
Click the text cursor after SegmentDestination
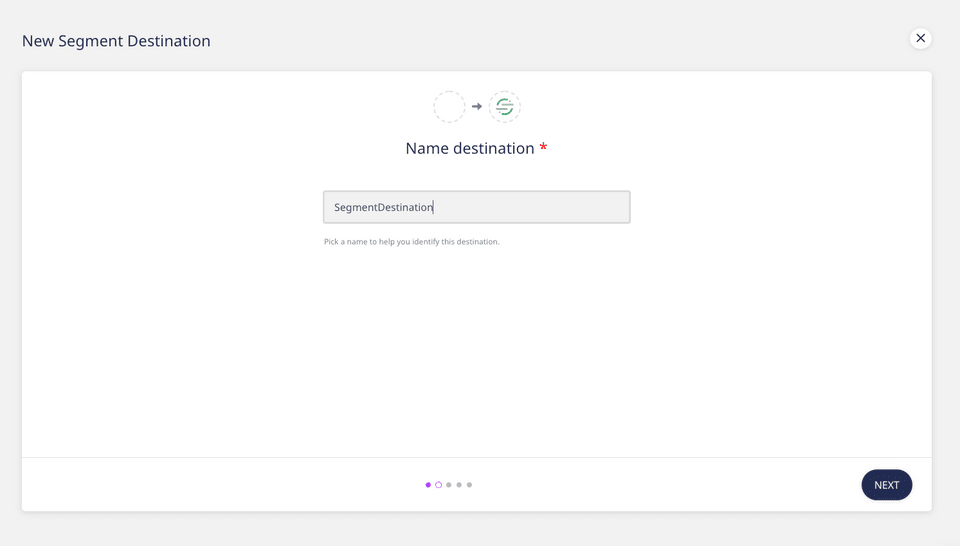(x=434, y=207)
